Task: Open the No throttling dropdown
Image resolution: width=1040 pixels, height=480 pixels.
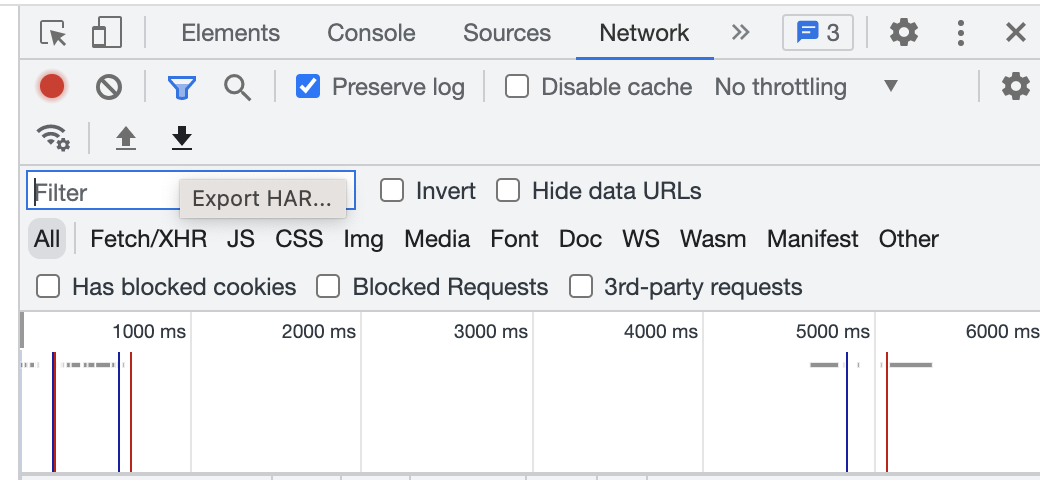Action: [x=806, y=87]
